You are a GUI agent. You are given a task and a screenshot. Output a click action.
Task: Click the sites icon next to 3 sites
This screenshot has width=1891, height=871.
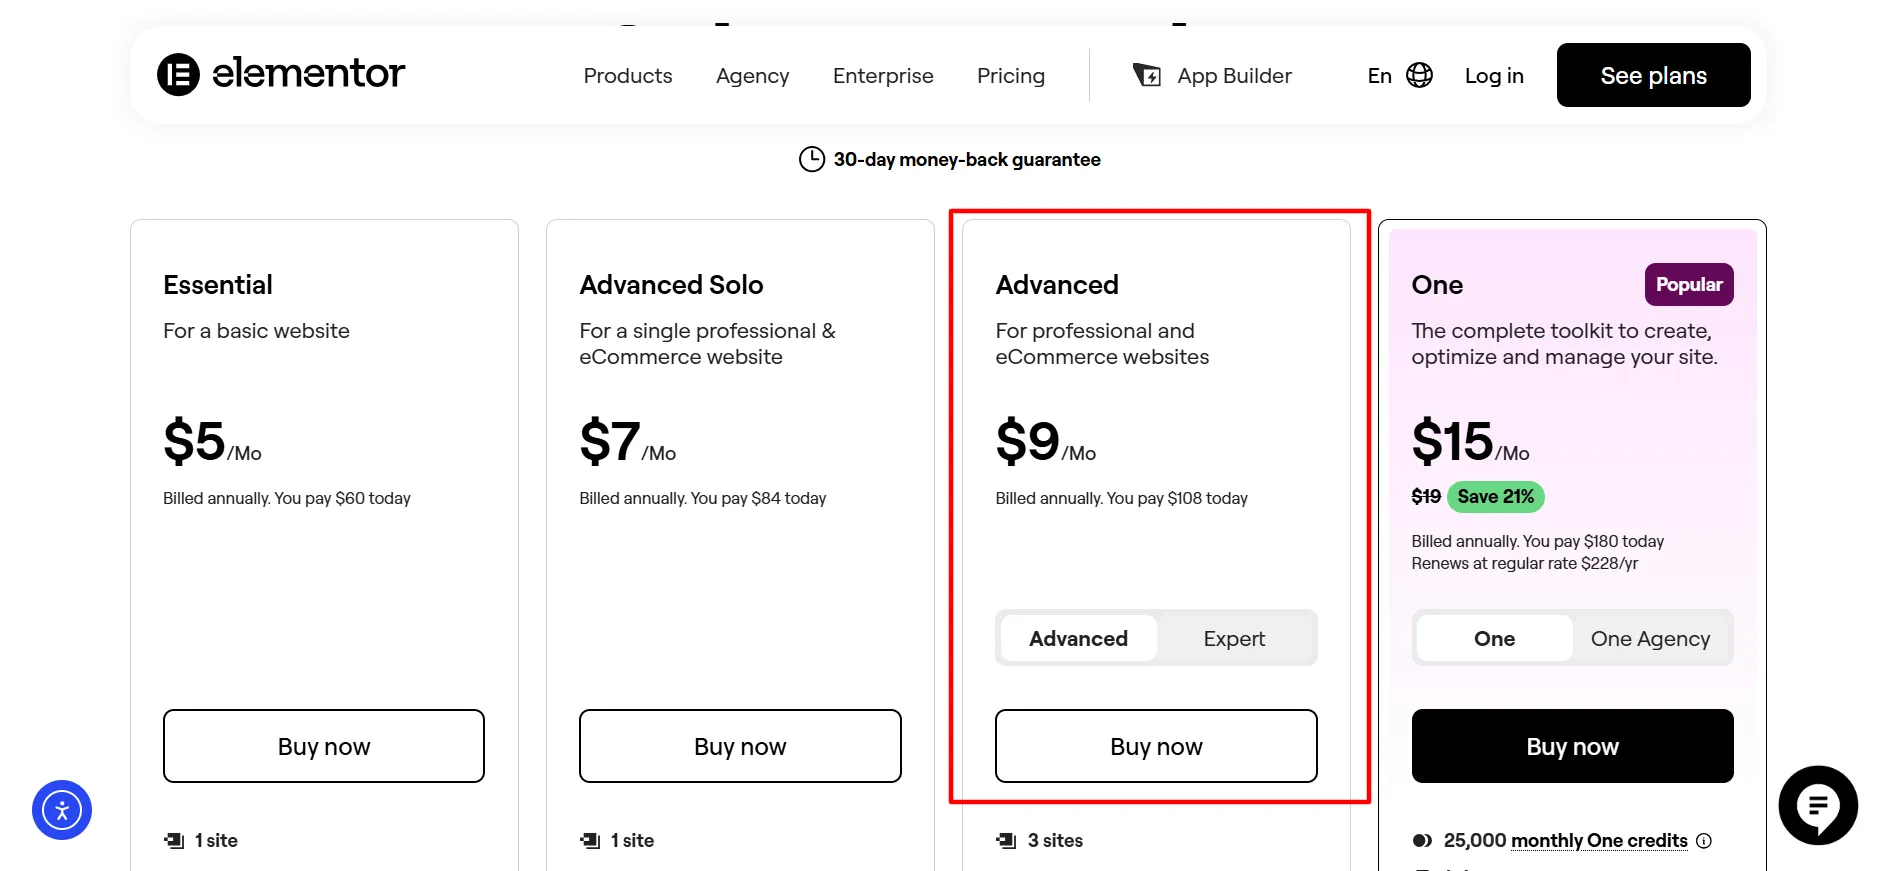(x=1006, y=841)
